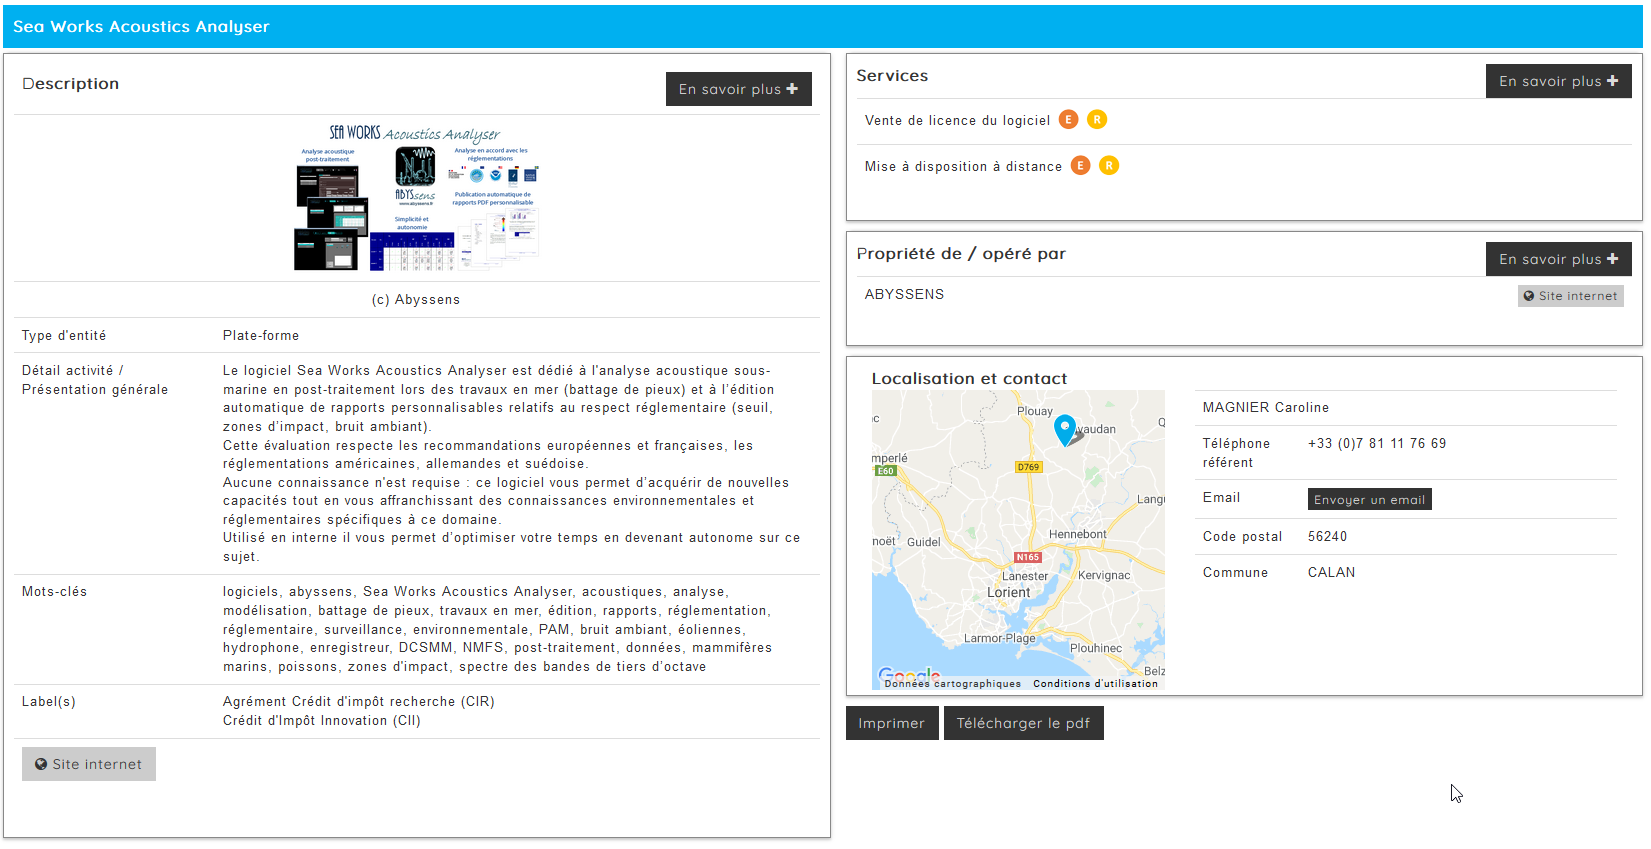1651x849 pixels.
Task: Click Agrément Crédit d'impôt recherche (CIR) label
Action: point(358,701)
